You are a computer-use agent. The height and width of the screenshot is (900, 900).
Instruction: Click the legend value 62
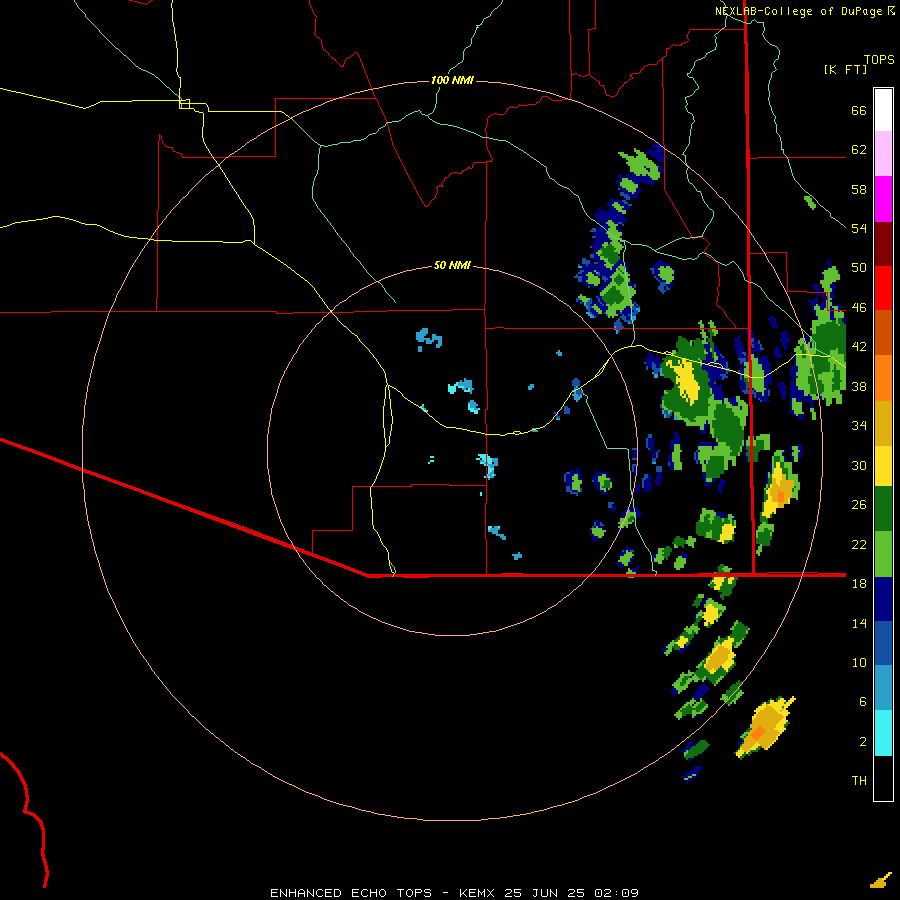pos(859,150)
